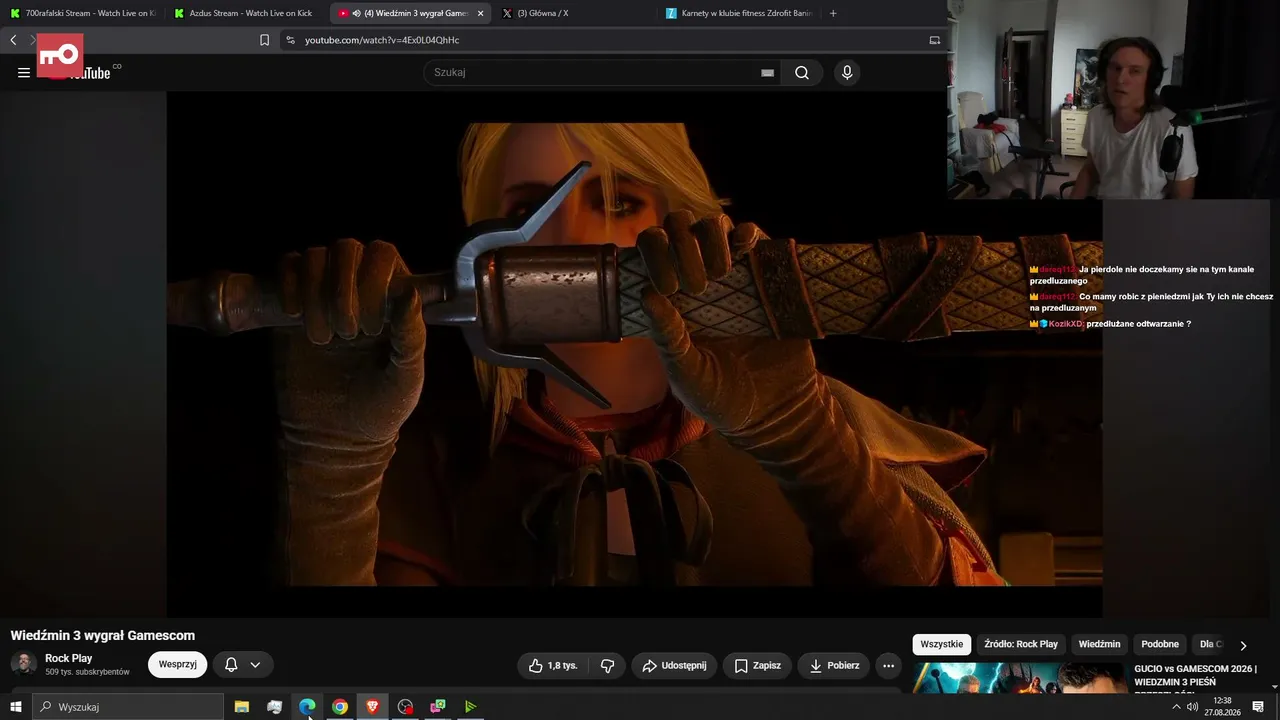Click the KozikXD username in chat overlay
The image size is (1280, 720).
(1065, 324)
